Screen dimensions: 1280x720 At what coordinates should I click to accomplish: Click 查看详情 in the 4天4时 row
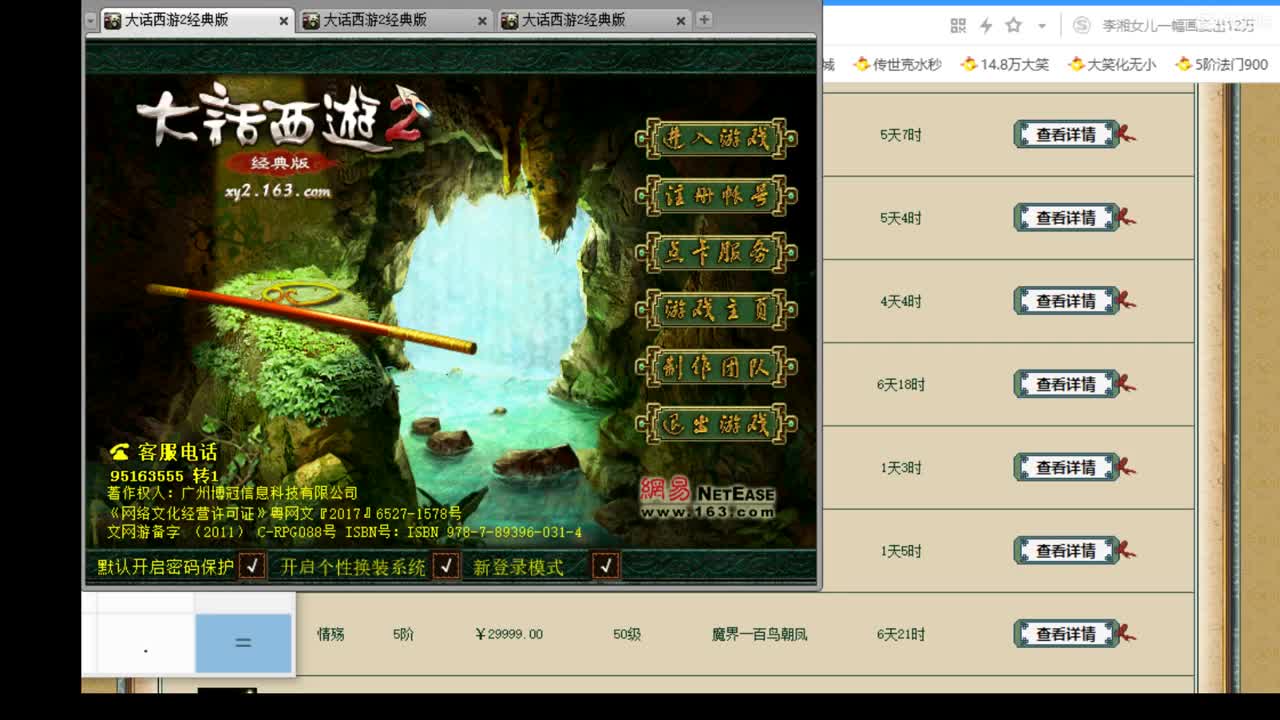pyautogui.click(x=1066, y=300)
